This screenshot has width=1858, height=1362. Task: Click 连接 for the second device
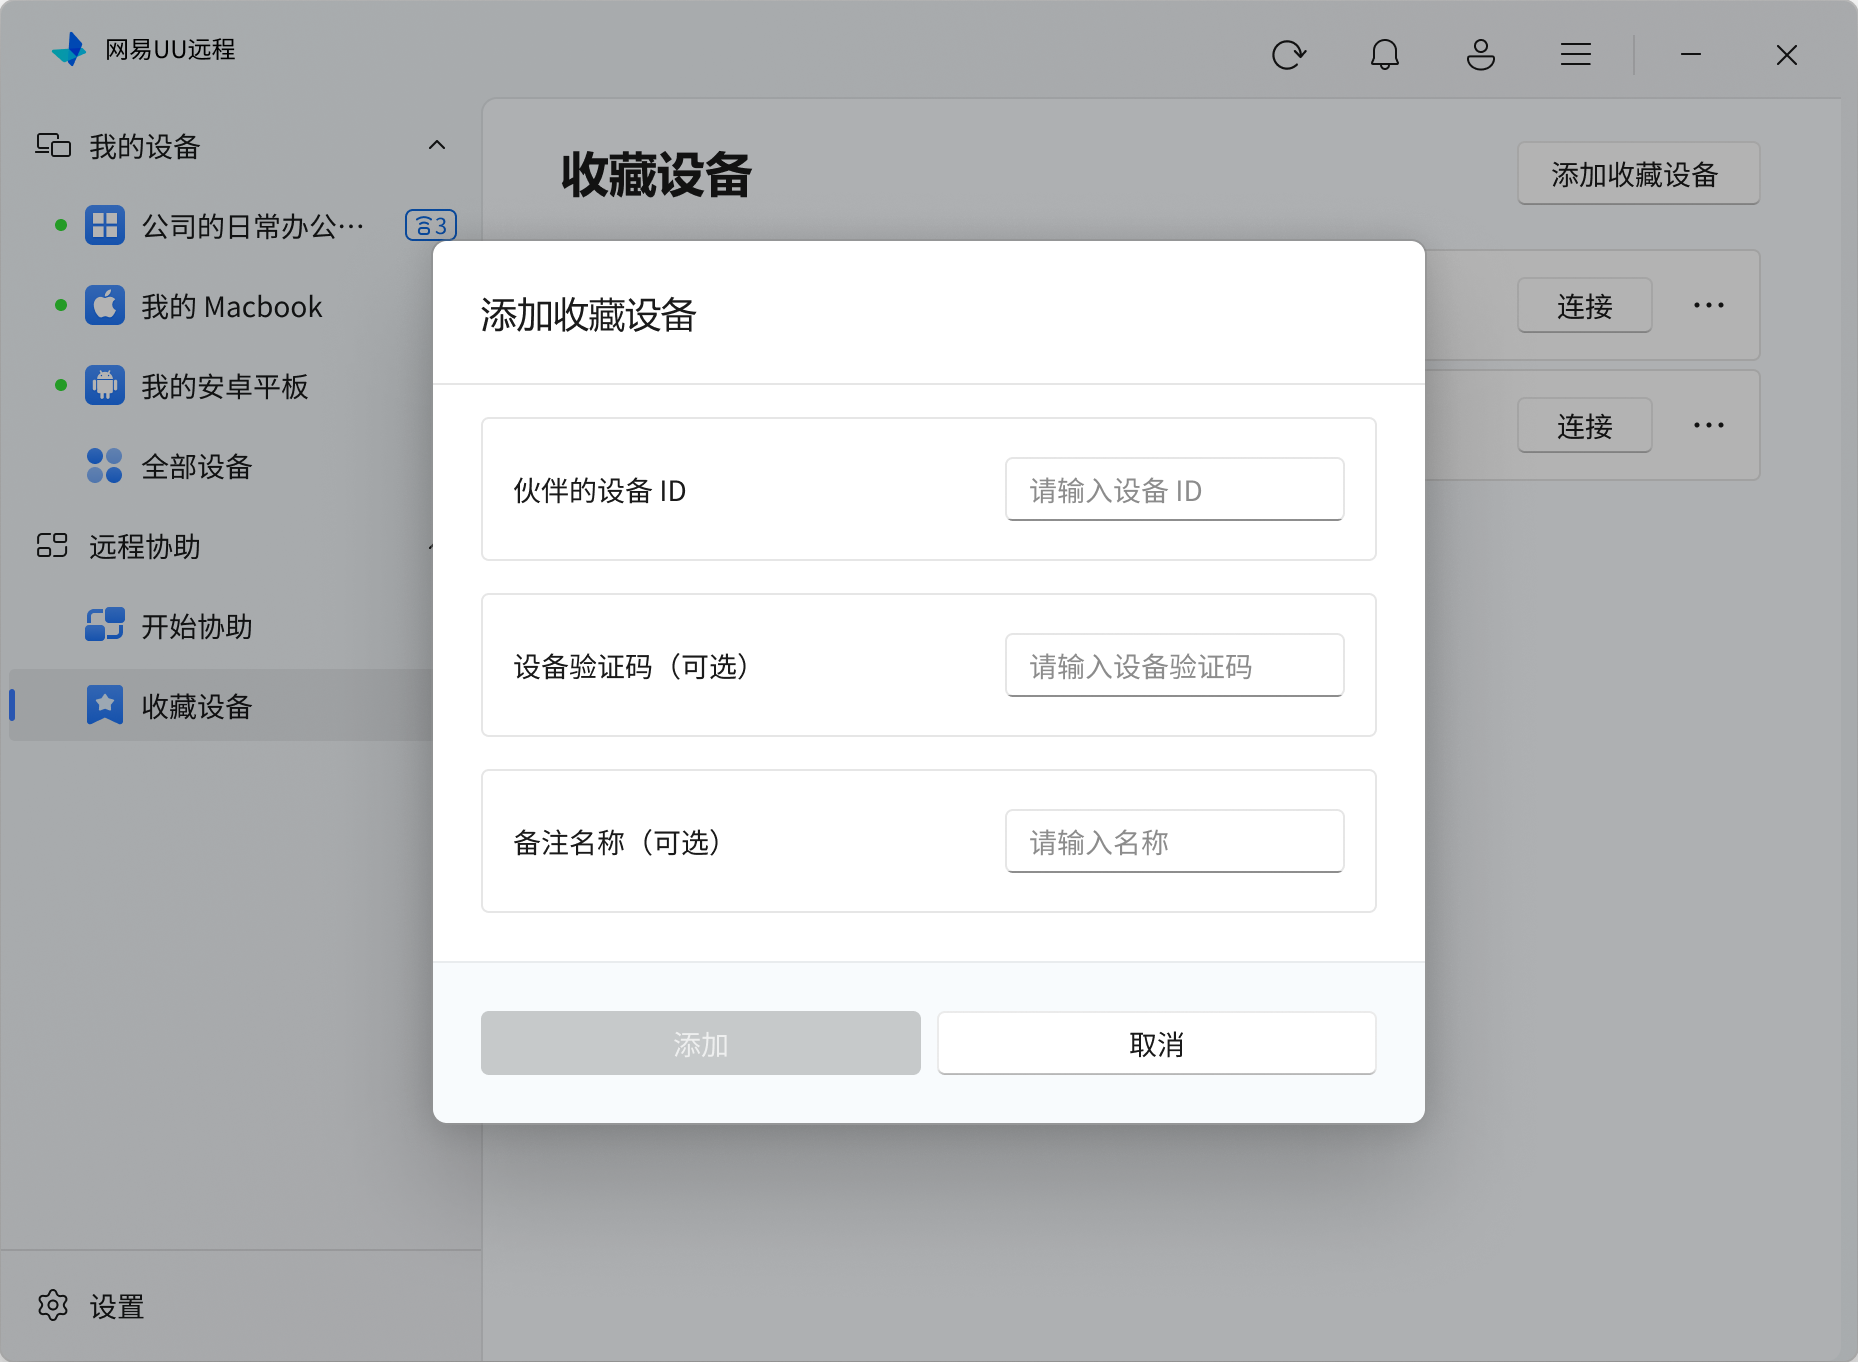click(1584, 425)
